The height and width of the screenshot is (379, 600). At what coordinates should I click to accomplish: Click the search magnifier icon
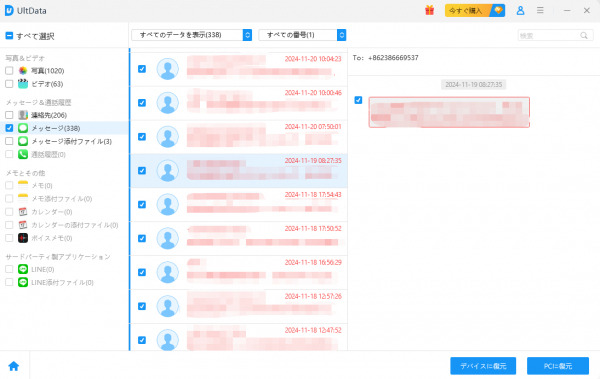point(584,35)
